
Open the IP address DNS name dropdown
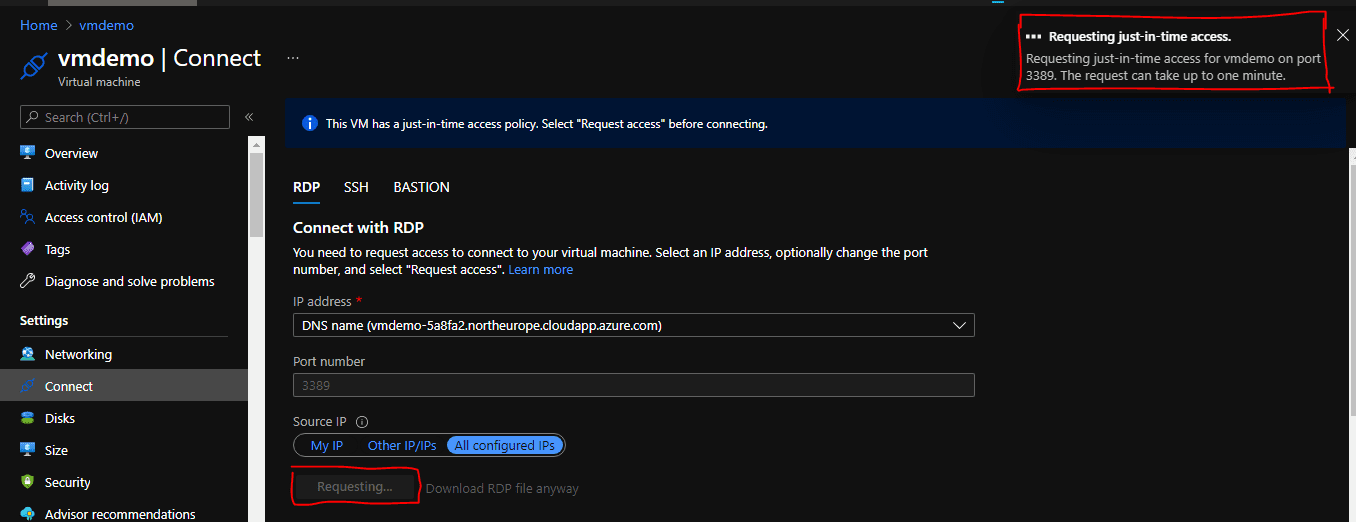pyautogui.click(x=634, y=325)
